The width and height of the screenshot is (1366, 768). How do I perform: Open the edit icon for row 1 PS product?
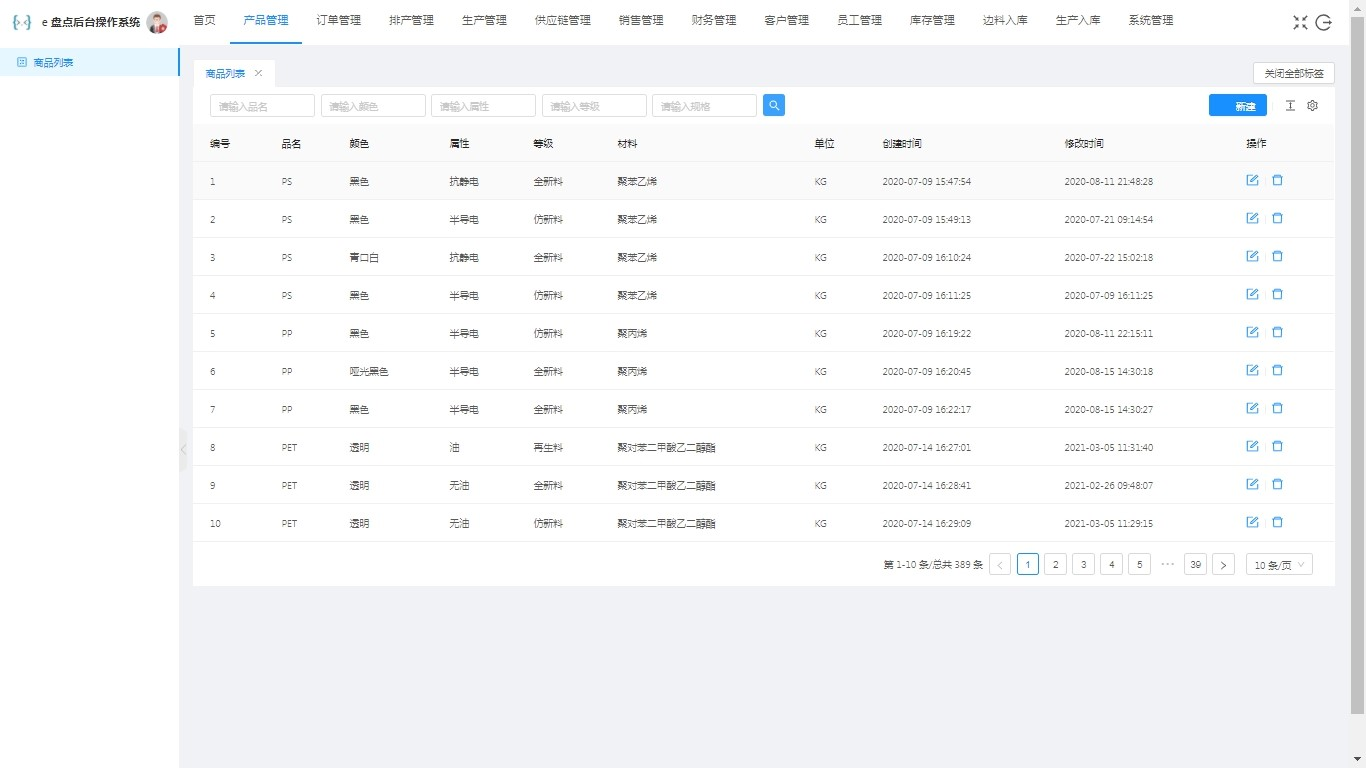(x=1252, y=180)
